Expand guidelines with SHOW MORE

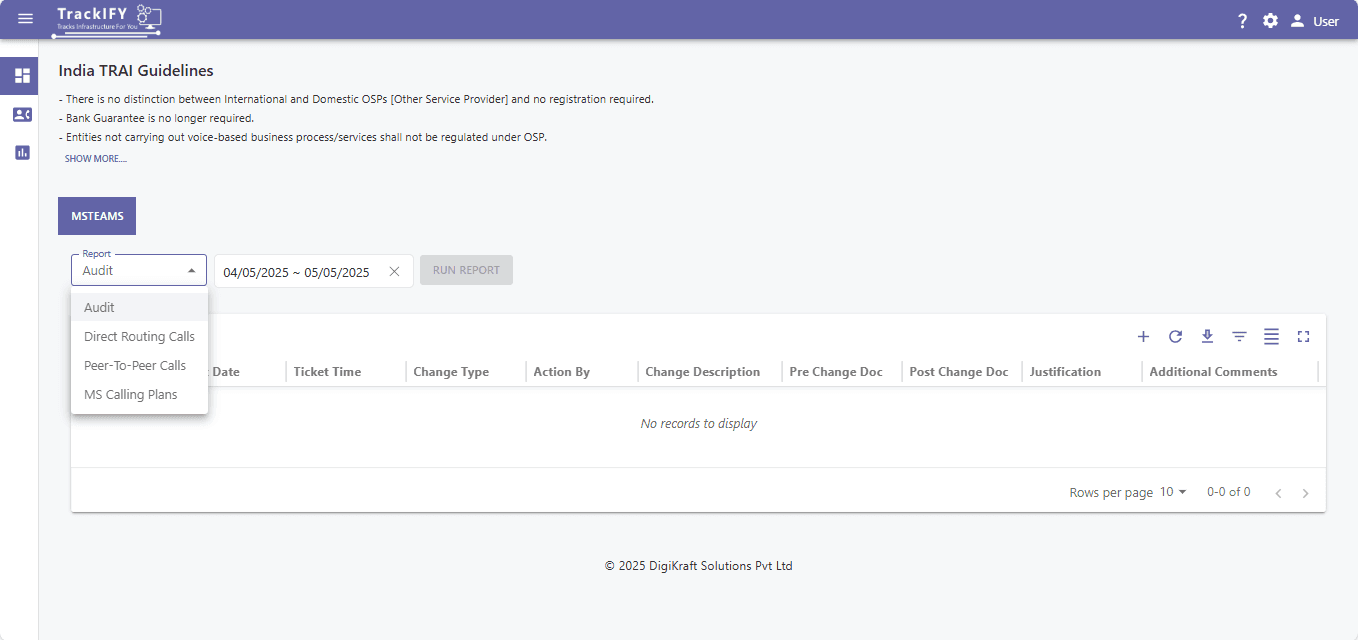click(x=96, y=159)
